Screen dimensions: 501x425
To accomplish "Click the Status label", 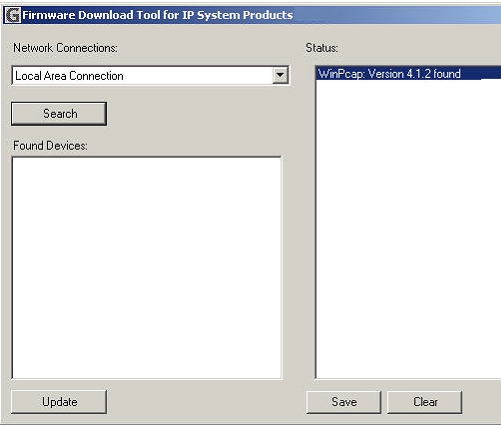I will tap(322, 48).
